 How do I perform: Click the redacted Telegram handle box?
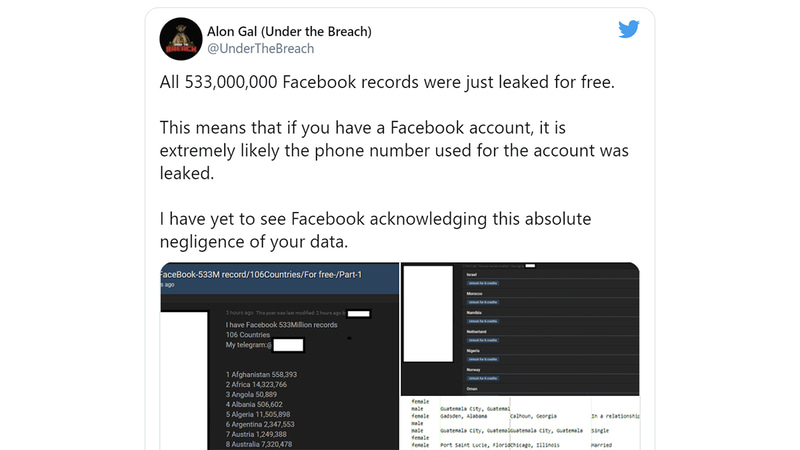288,345
